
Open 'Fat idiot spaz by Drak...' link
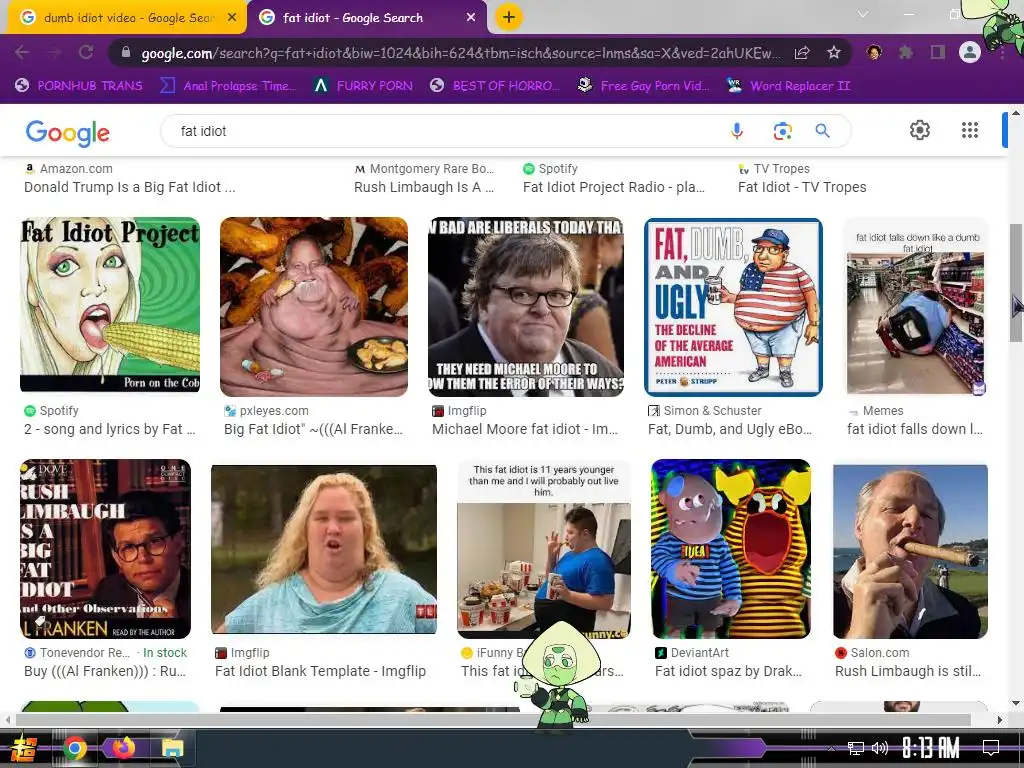(x=728, y=671)
